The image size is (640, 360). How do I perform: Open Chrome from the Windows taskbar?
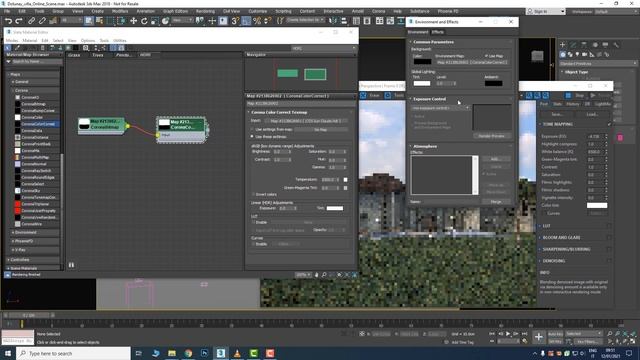pos(188,353)
